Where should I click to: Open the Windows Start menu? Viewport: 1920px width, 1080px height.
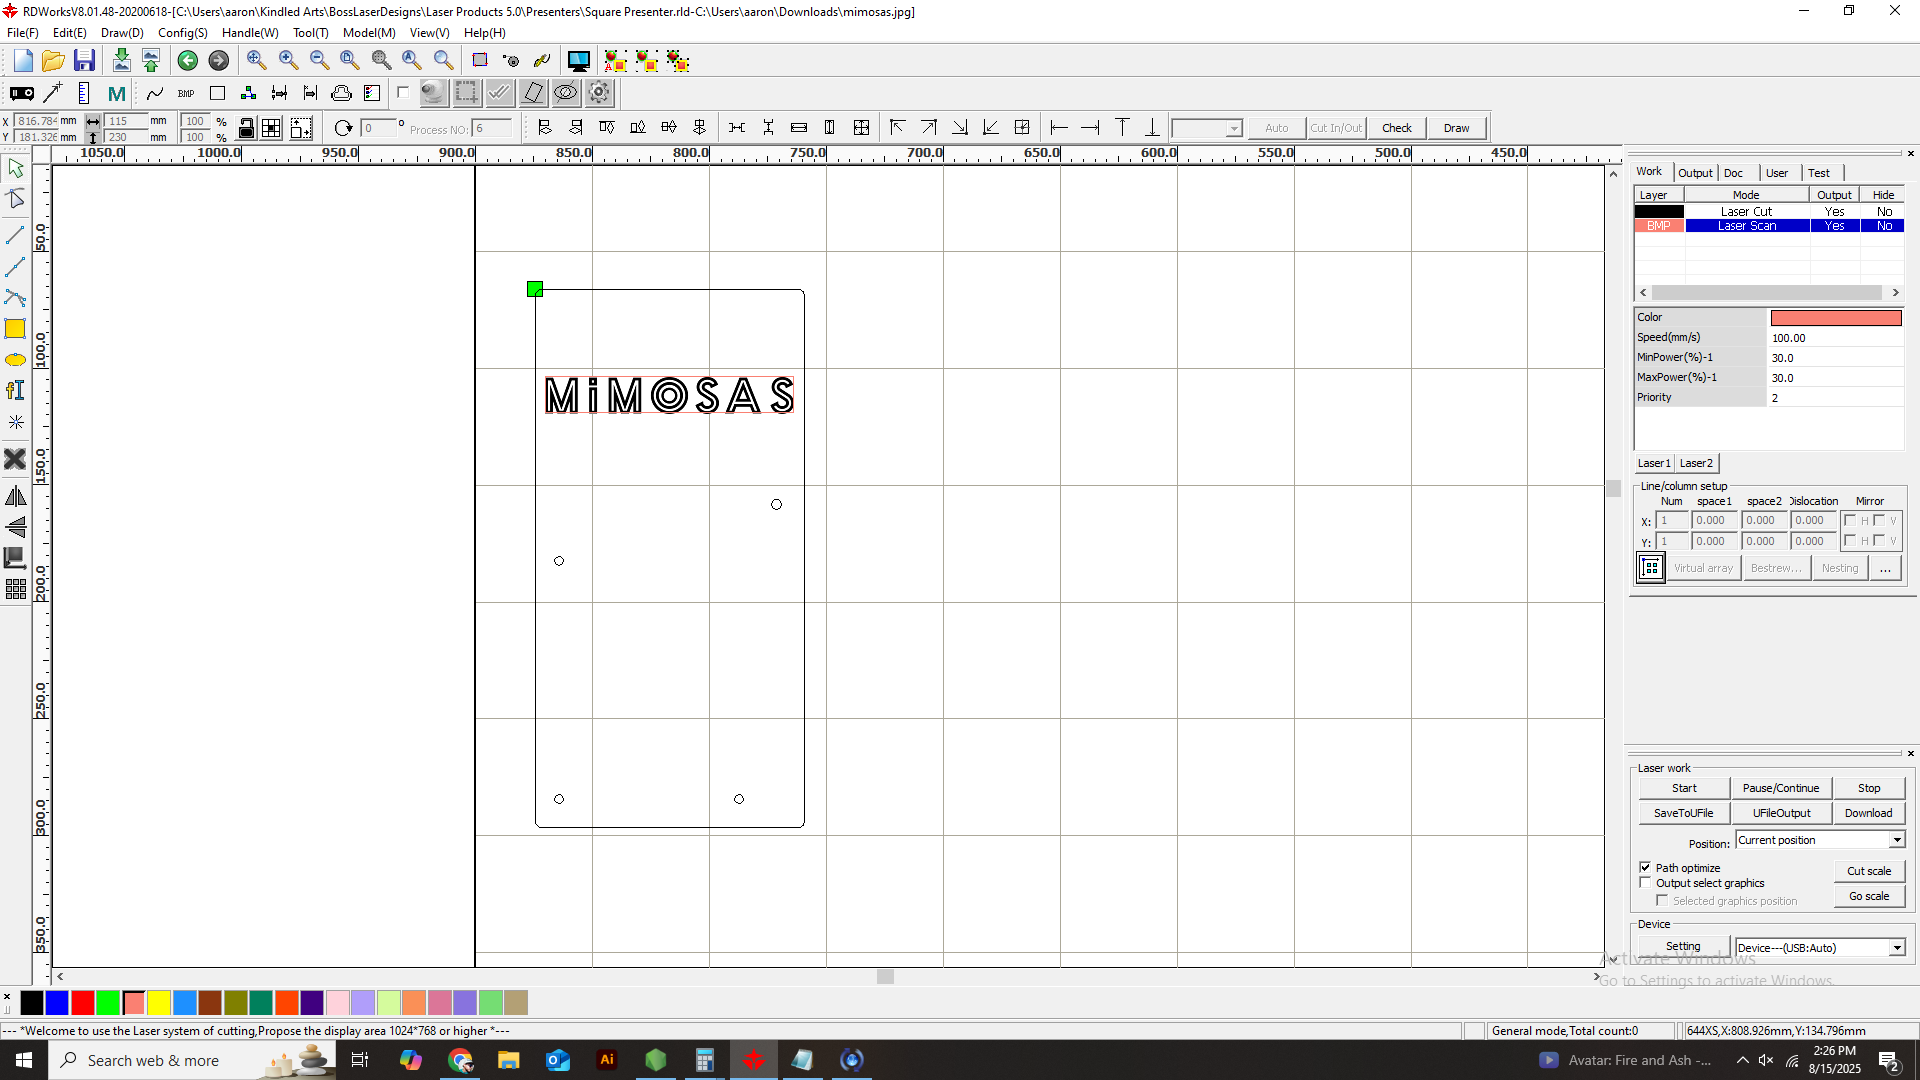(24, 1060)
